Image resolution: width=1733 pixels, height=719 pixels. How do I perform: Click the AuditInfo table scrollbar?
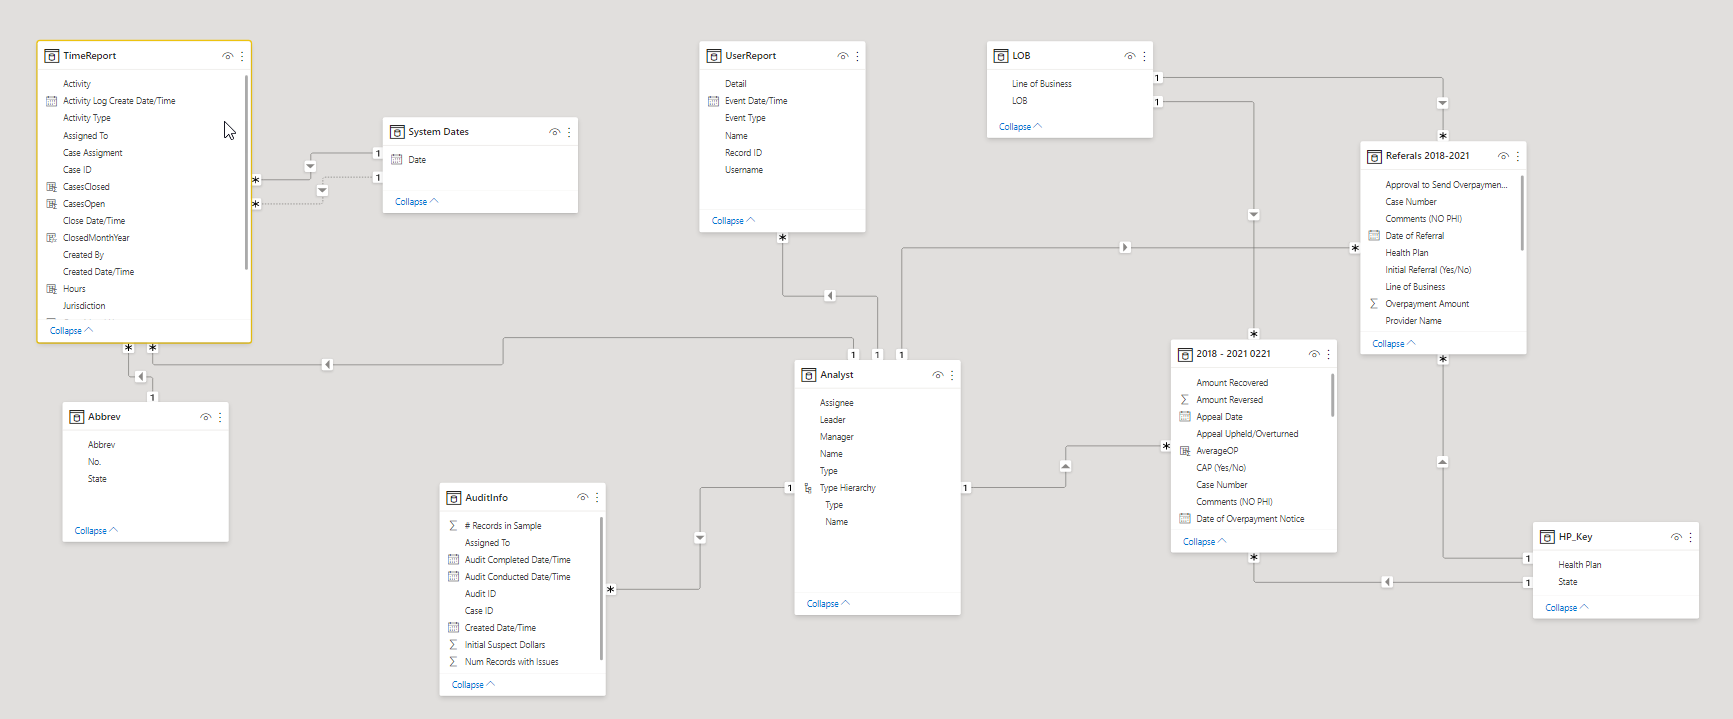pos(601,588)
